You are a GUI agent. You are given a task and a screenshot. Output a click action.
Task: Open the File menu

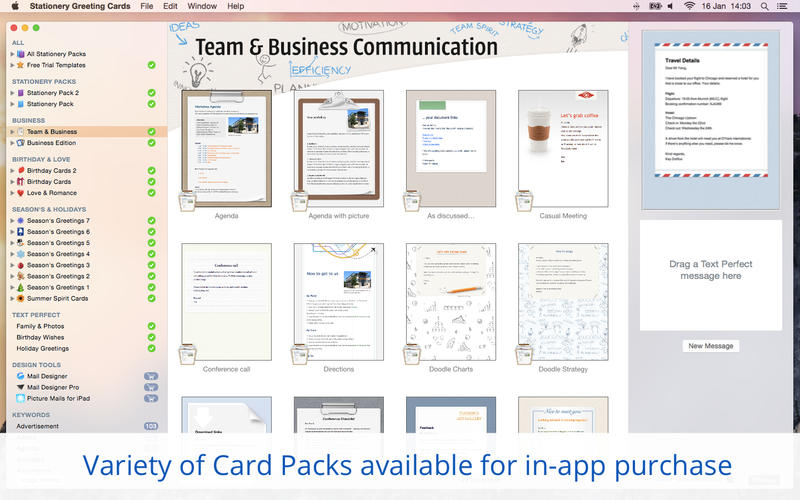click(x=147, y=6)
